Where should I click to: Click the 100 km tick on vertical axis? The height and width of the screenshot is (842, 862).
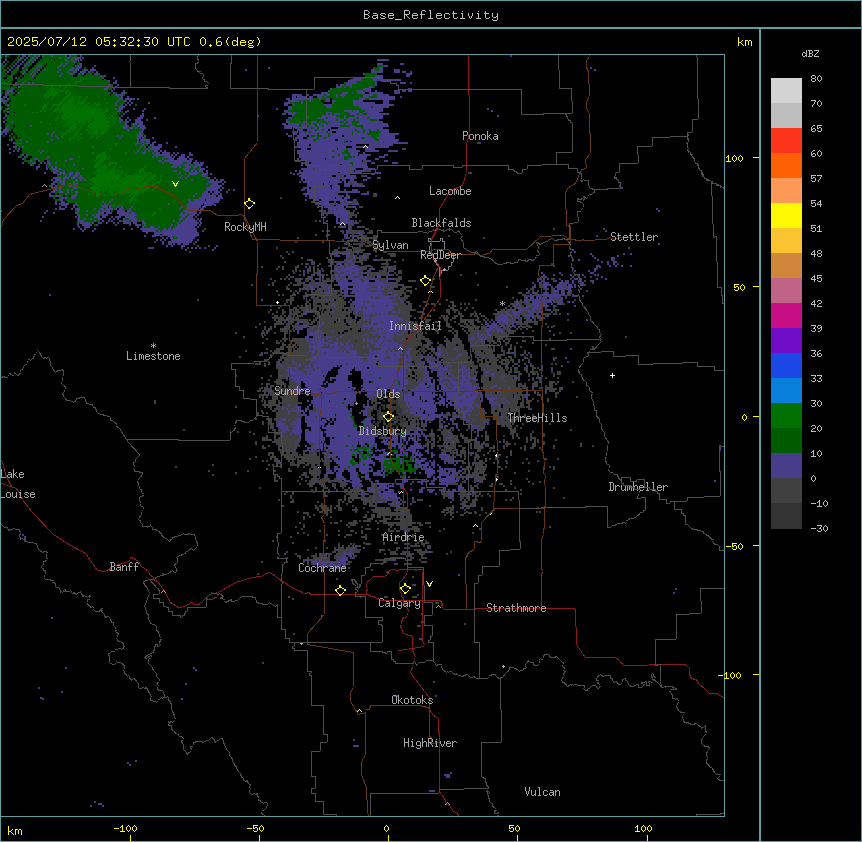734,158
